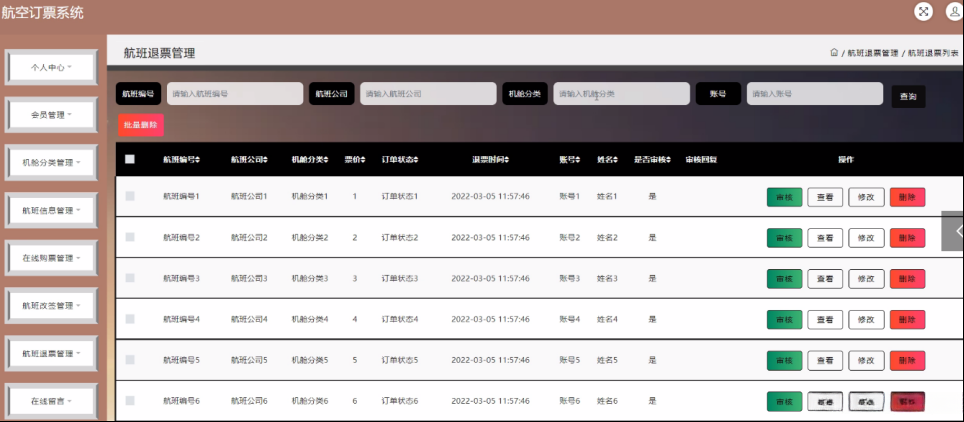Image resolution: width=964 pixels, height=422 pixels.
Task: Sort by 姓名 column arrows
Action: click(615, 159)
